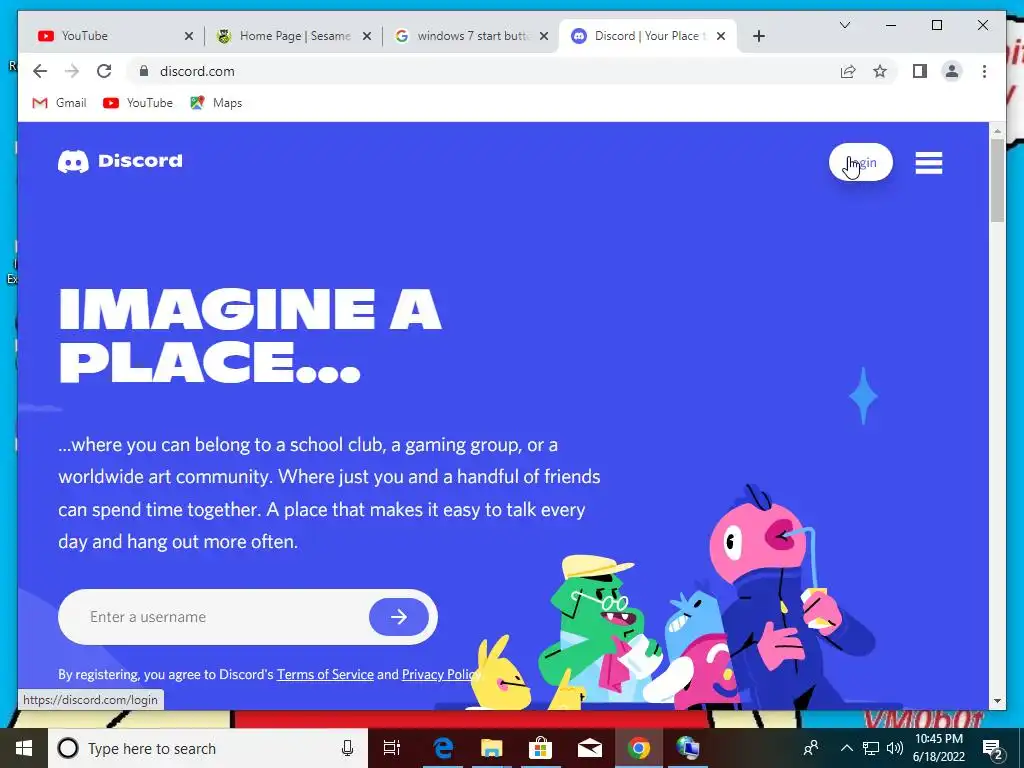Viewport: 1024px width, 768px height.
Task: Click the page vertical scrollbar thumb
Action: point(997,180)
